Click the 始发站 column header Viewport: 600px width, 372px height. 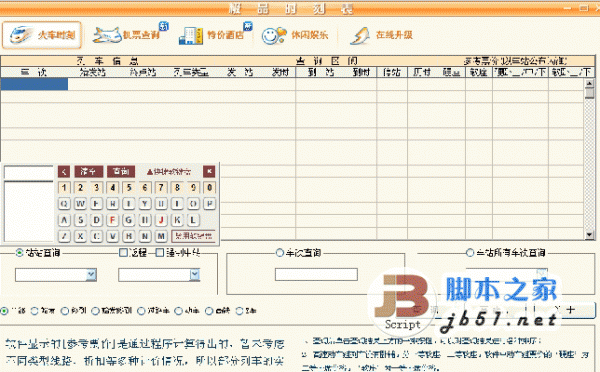(x=93, y=72)
